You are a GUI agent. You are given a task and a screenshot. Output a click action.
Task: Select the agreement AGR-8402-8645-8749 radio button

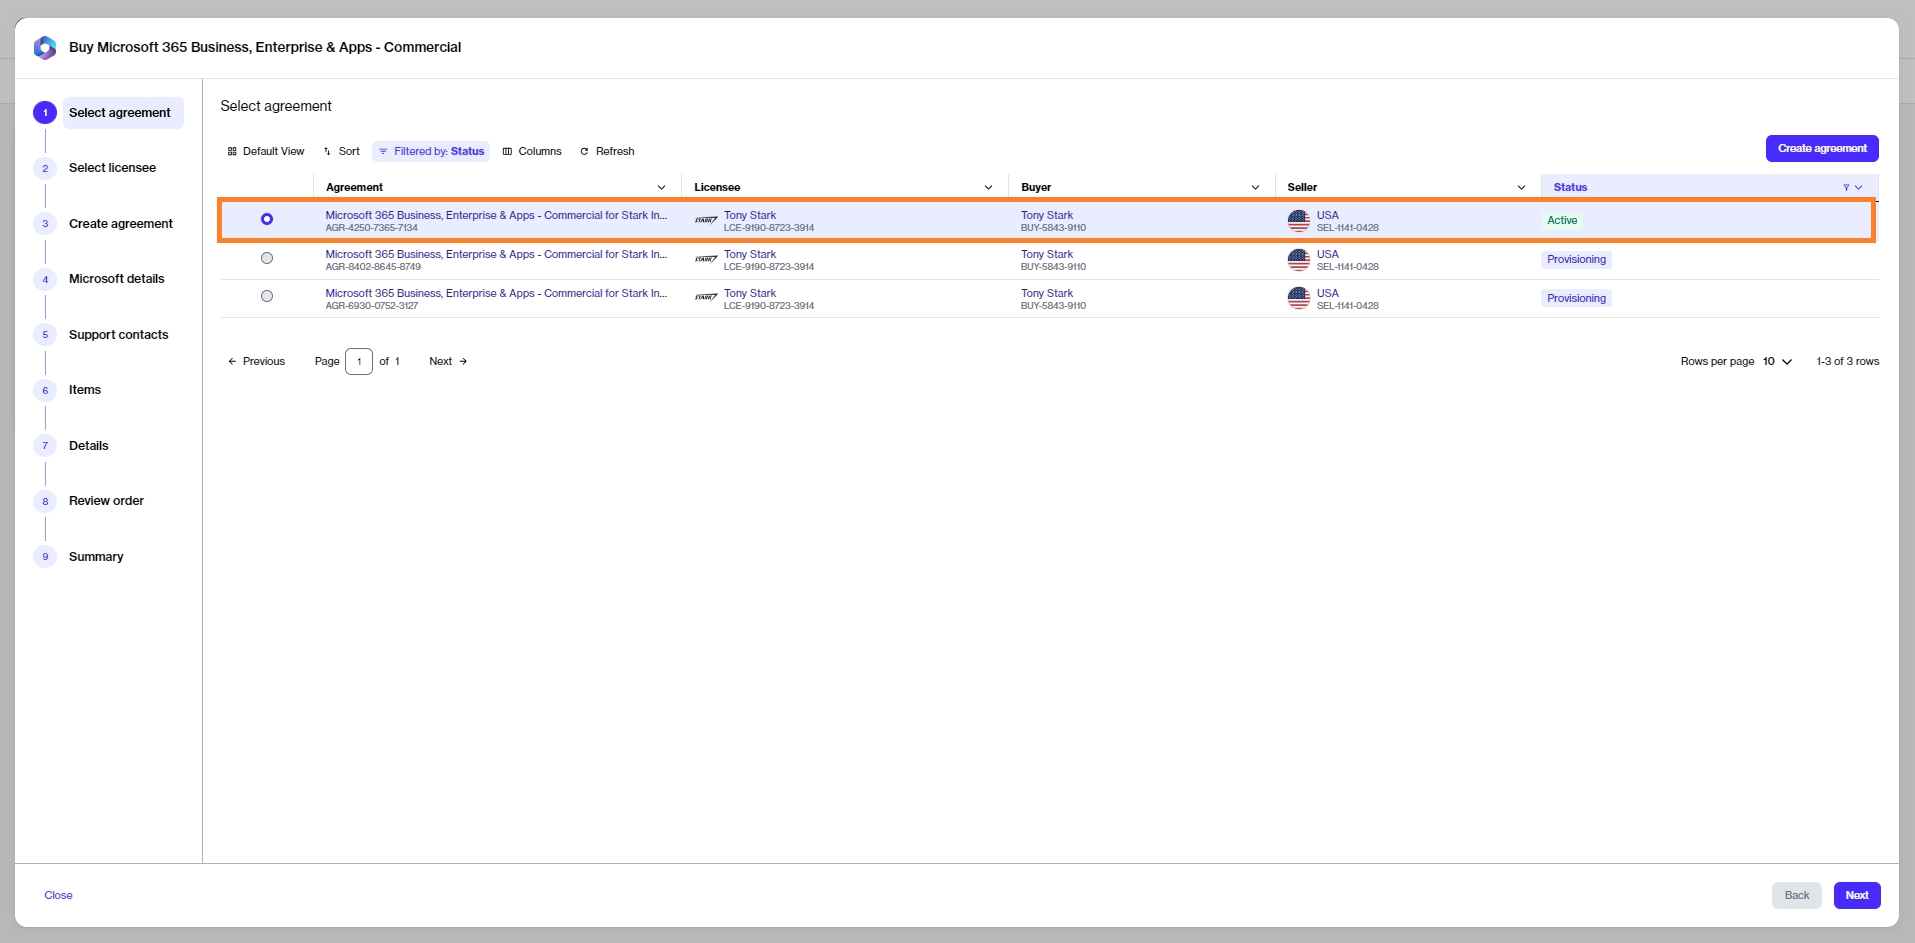click(x=267, y=258)
